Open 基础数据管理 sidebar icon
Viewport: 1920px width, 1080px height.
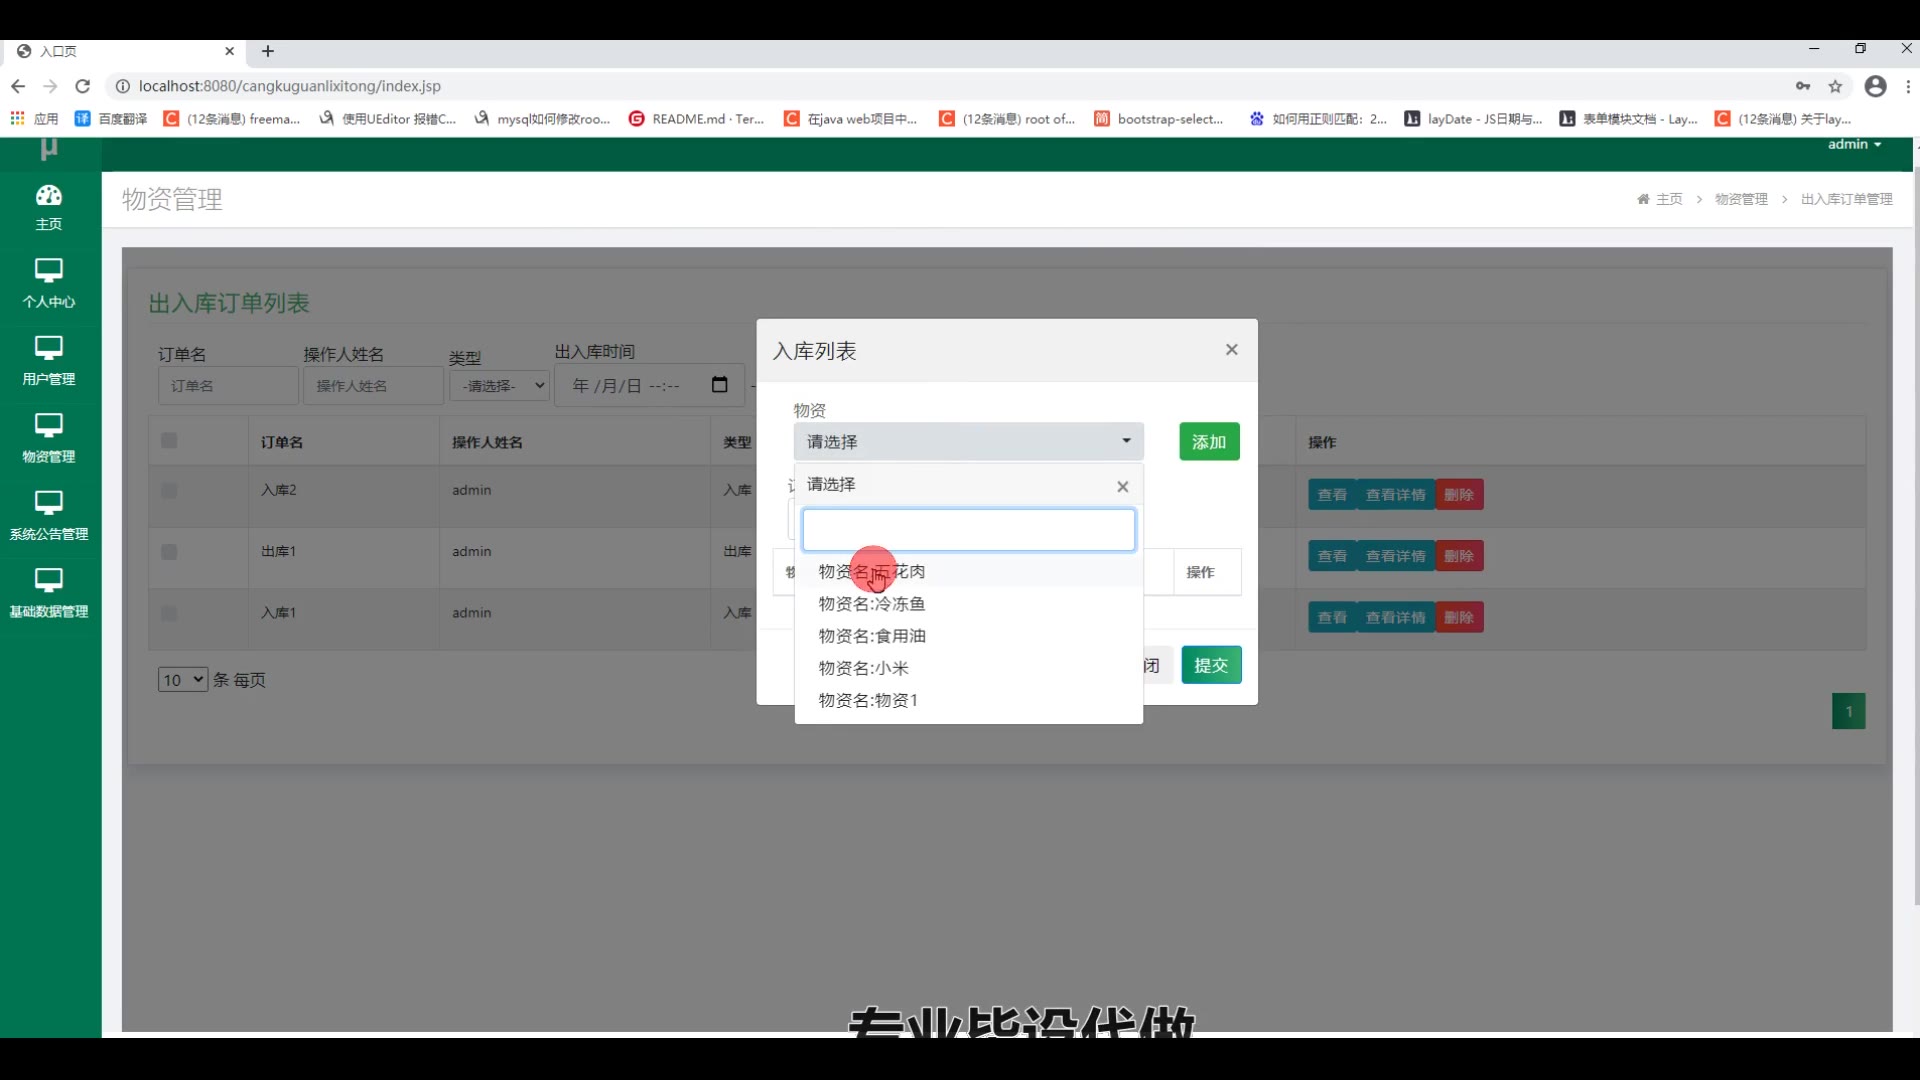pos(48,593)
